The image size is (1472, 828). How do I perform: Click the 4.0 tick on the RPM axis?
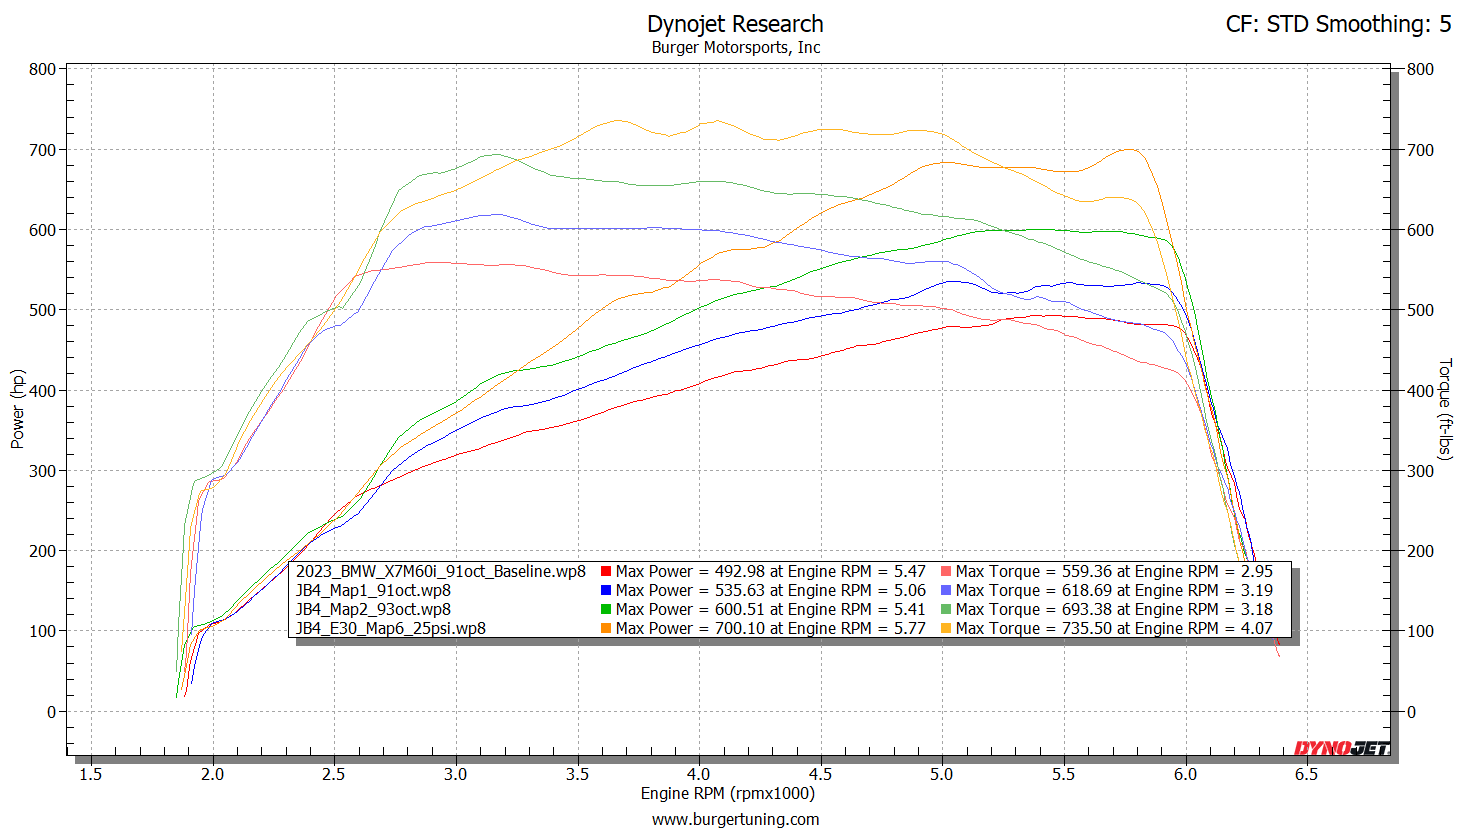[x=698, y=774]
